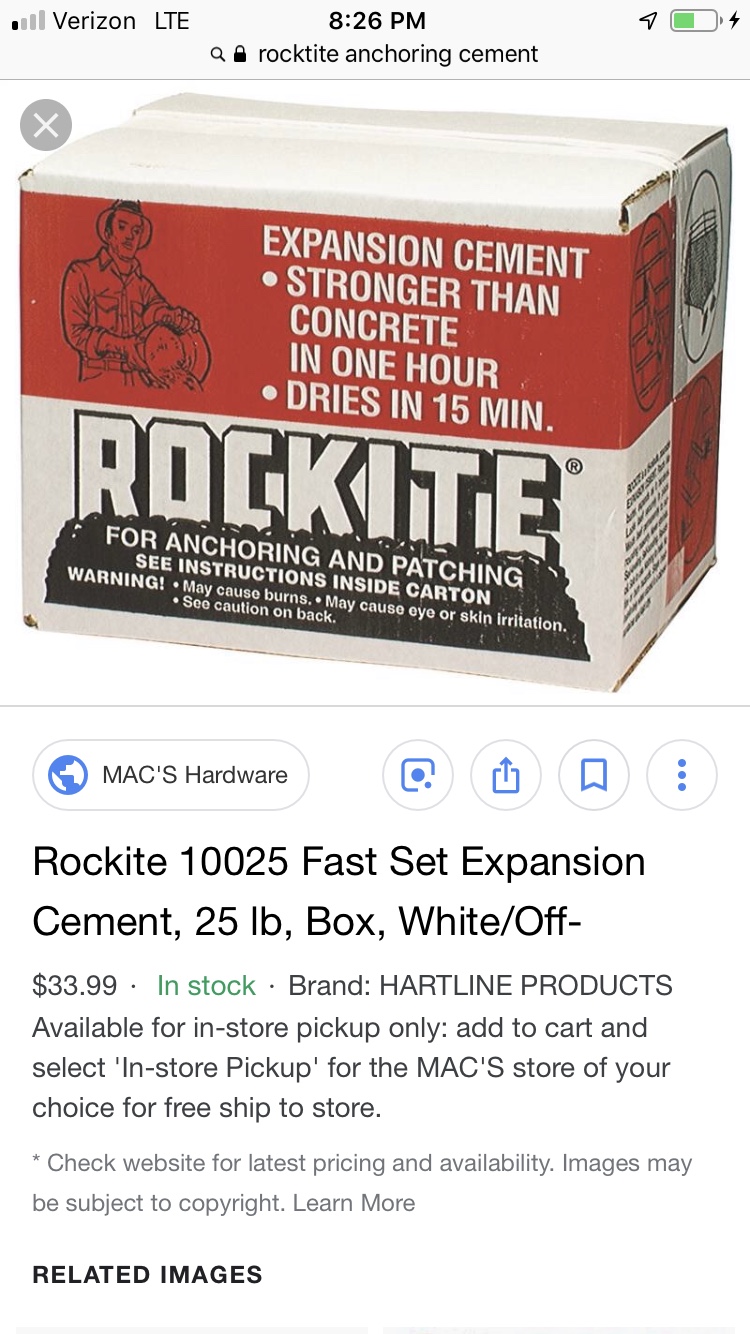Bookmark this image with the save icon

594,775
